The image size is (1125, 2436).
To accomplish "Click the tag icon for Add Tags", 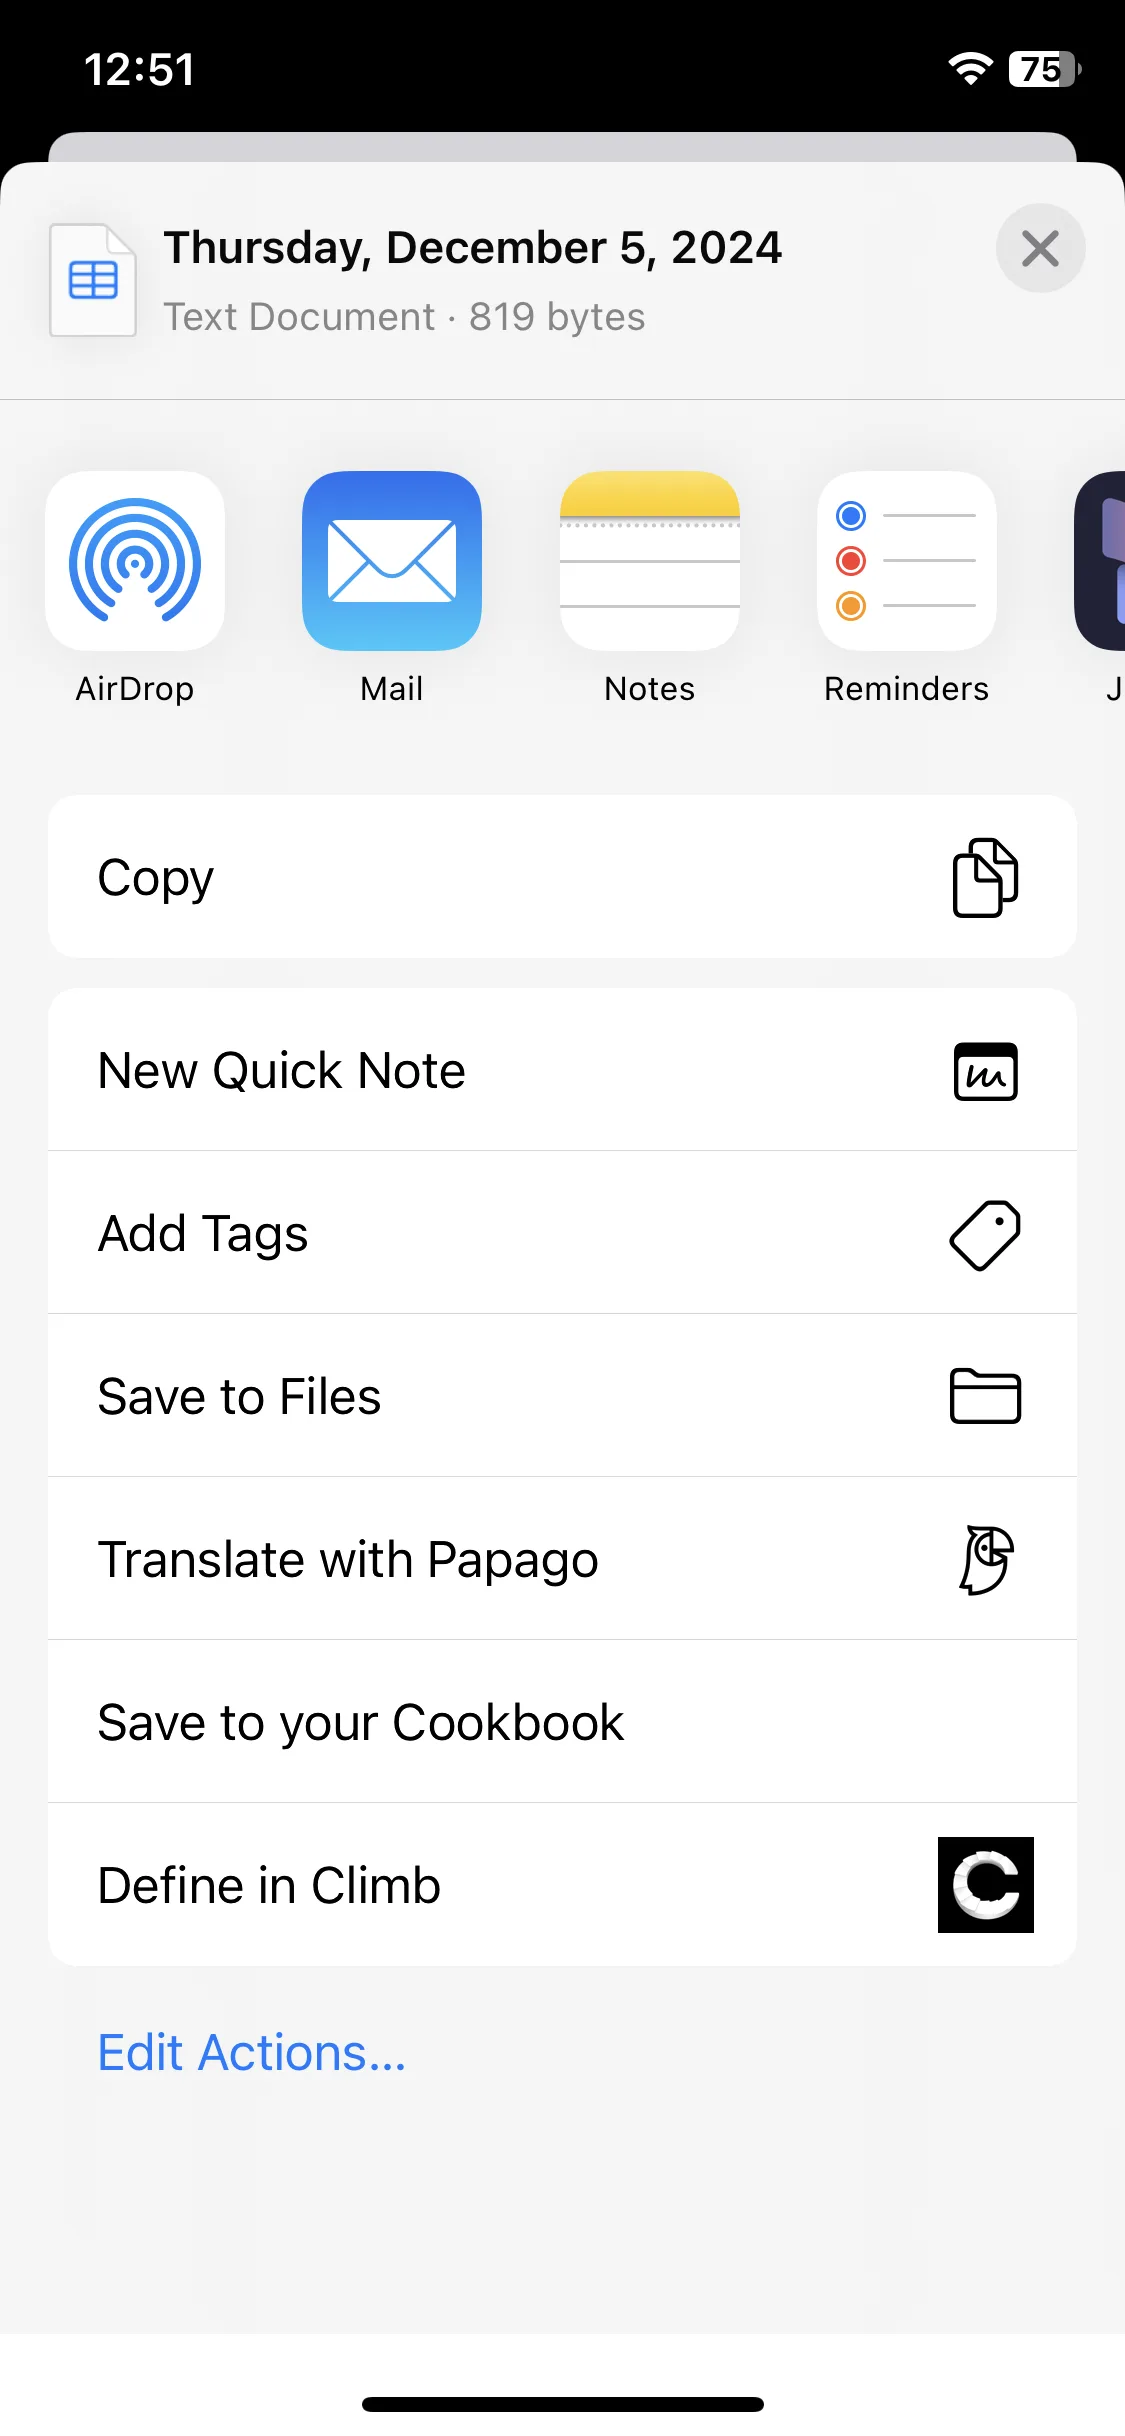I will [985, 1235].
